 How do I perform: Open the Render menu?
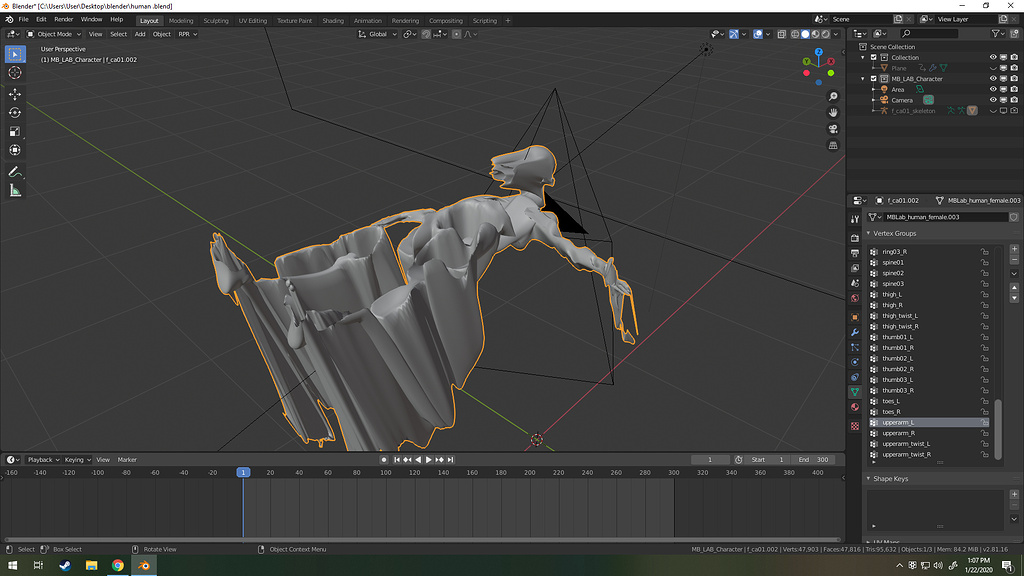pyautogui.click(x=63, y=20)
